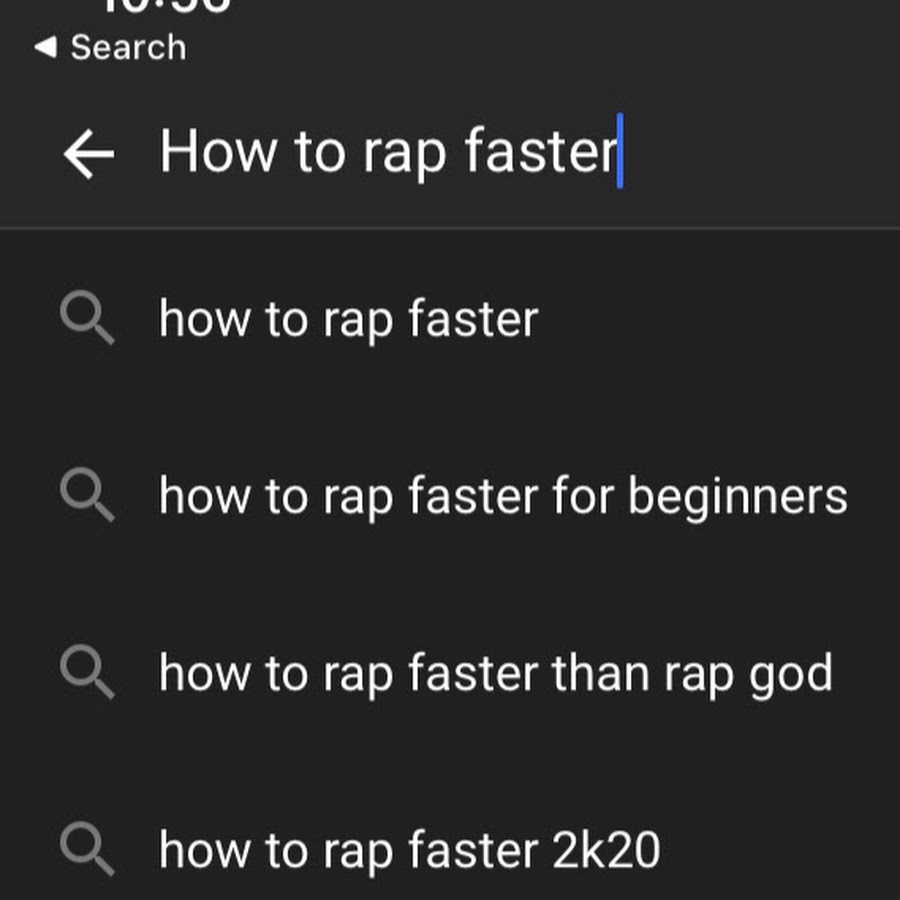Pick 'how to rap faster than rap god'
Viewport: 900px width, 900px height.
click(495, 673)
